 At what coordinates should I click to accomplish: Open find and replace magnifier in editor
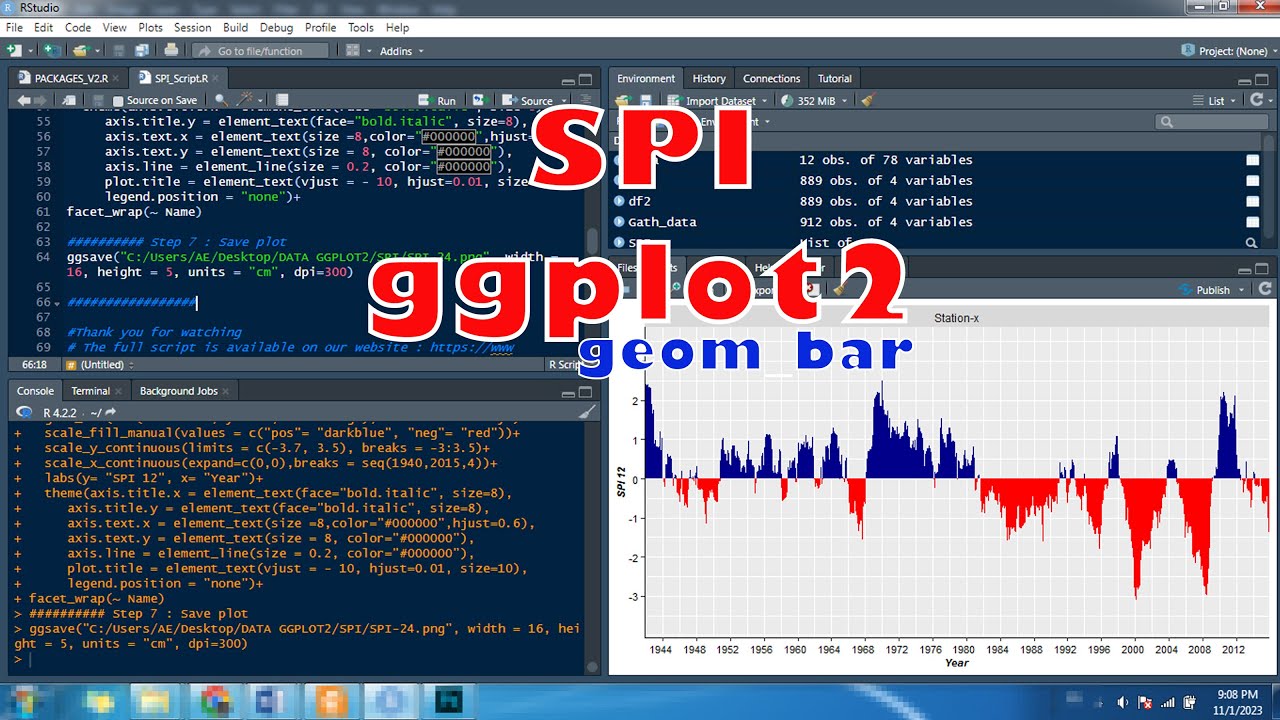pyautogui.click(x=221, y=100)
